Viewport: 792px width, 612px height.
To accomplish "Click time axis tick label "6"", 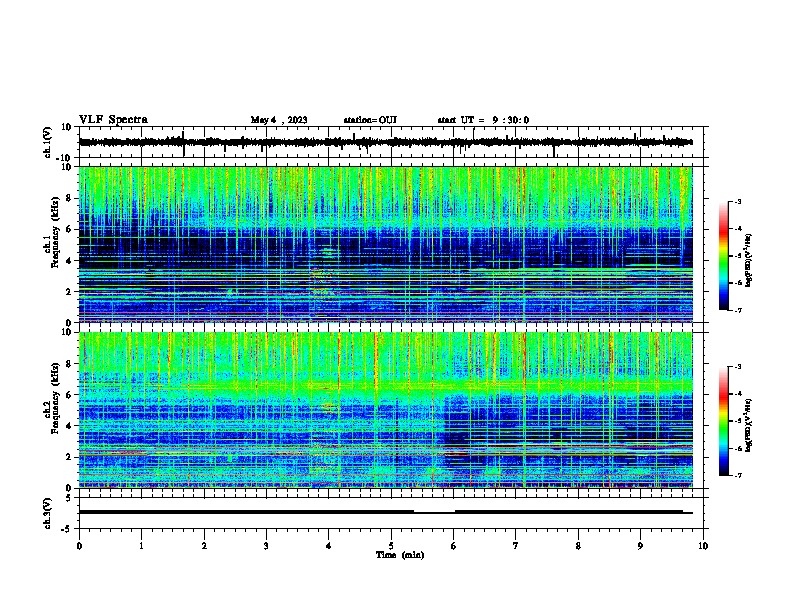I will (x=454, y=546).
